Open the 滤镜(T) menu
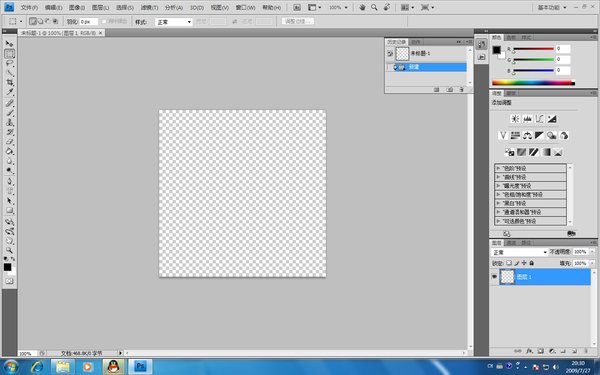600x375 pixels. 149,7
